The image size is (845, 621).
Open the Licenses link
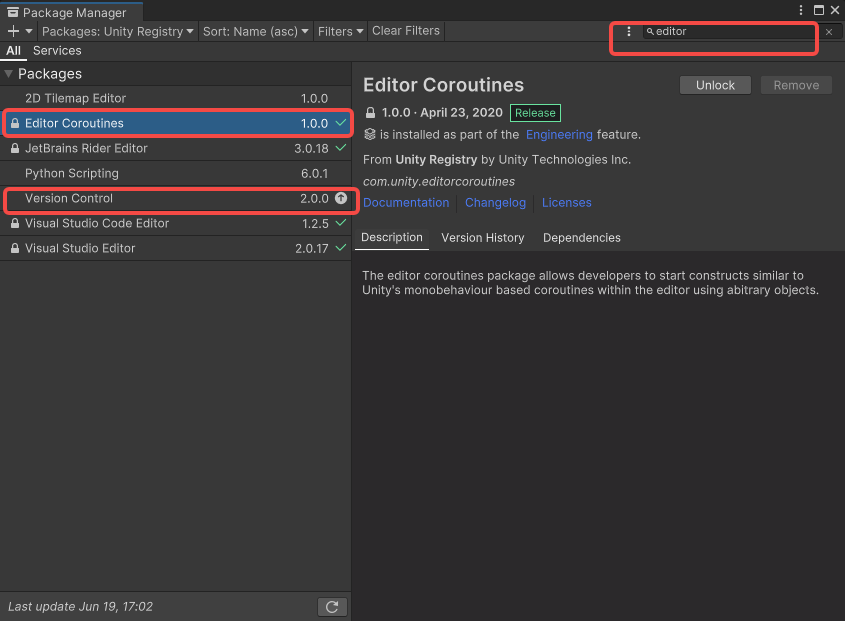point(566,203)
